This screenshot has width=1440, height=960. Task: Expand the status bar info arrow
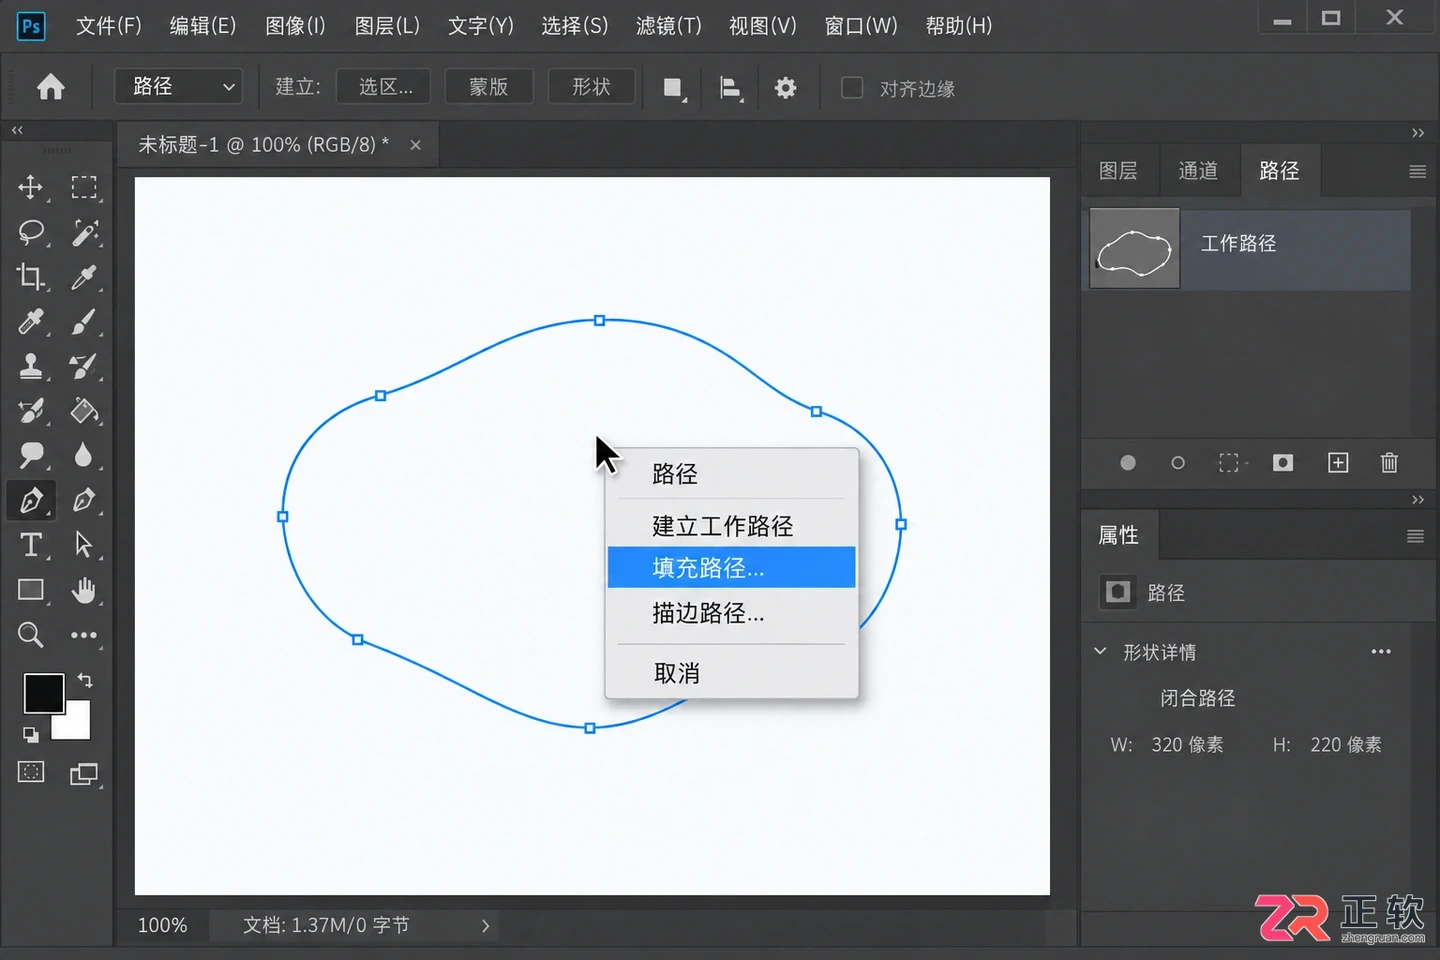485,926
